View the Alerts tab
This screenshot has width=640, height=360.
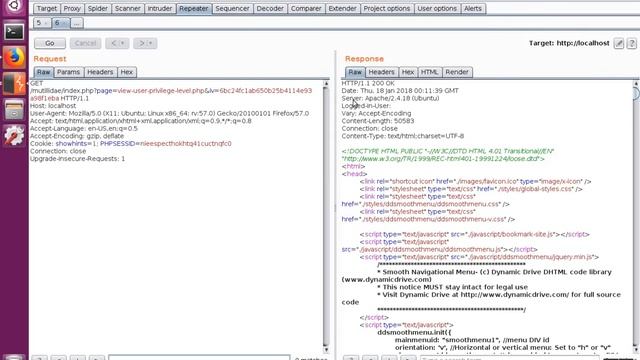(473, 9)
